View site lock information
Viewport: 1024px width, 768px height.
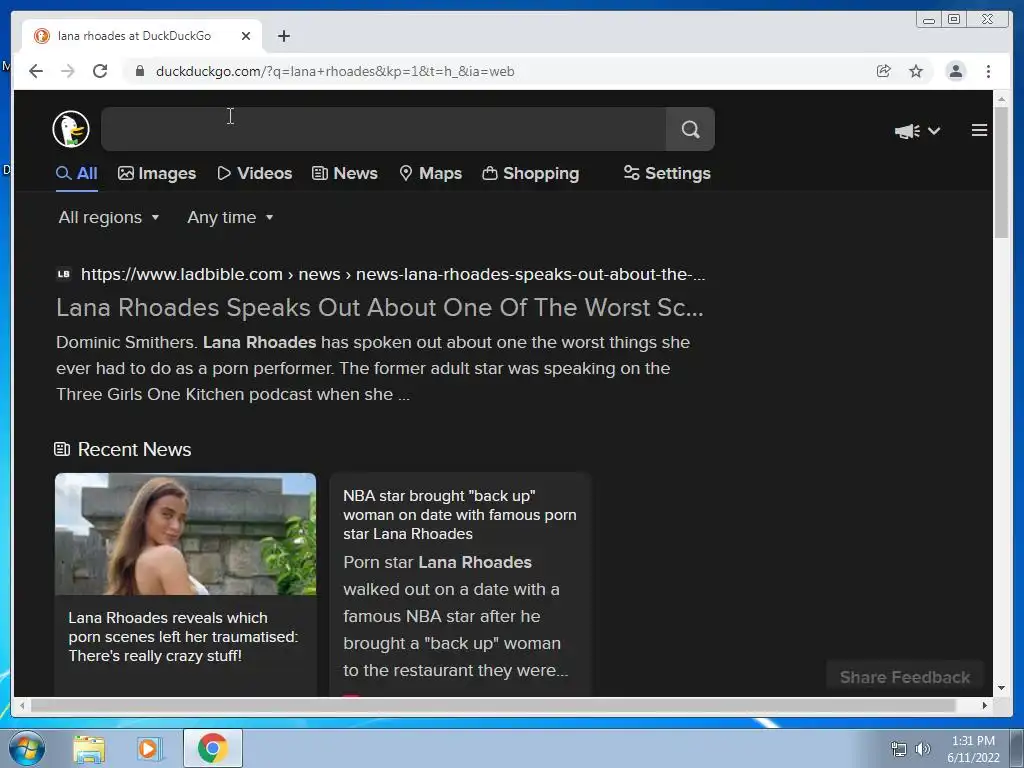(139, 71)
